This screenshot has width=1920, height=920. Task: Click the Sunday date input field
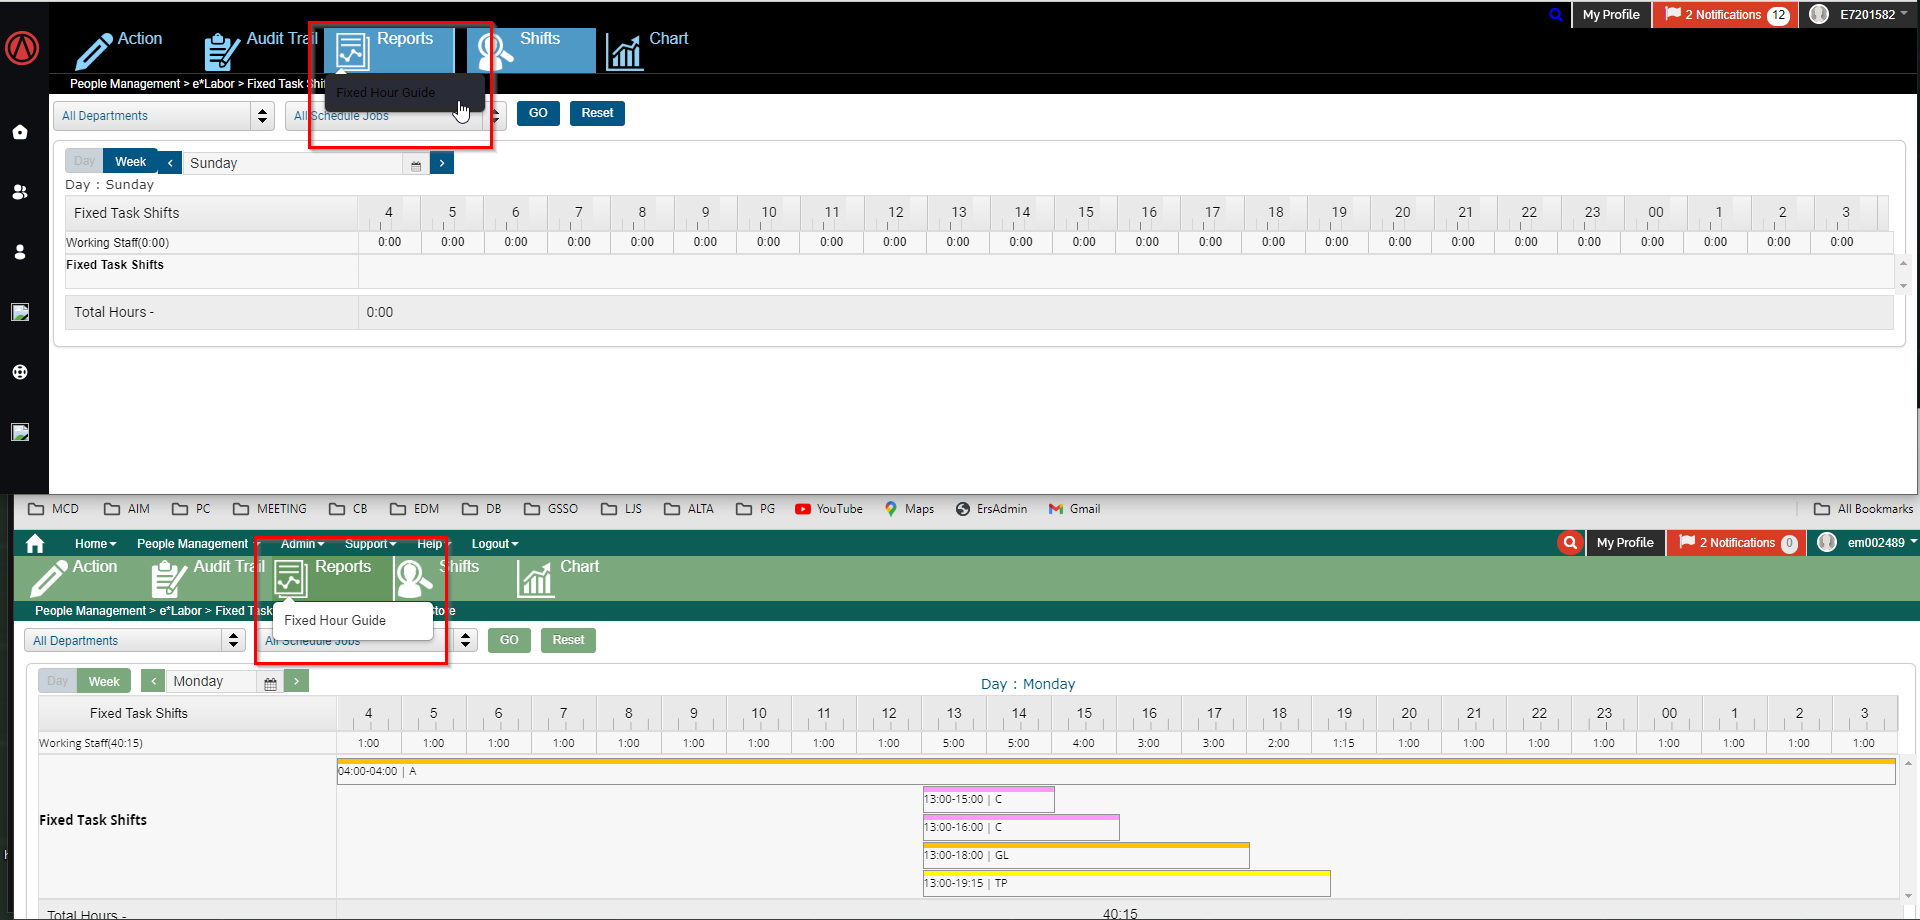click(x=293, y=163)
